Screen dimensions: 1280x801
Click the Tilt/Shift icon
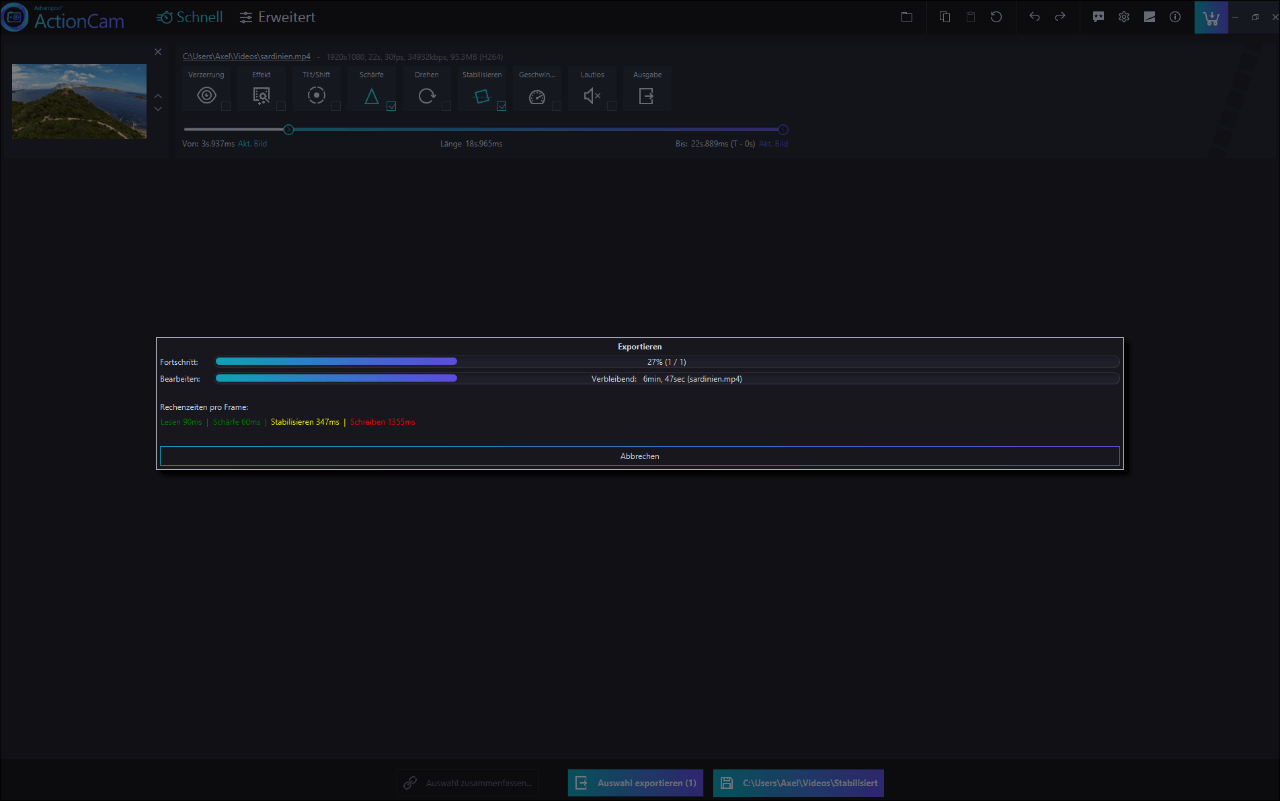tap(316, 96)
